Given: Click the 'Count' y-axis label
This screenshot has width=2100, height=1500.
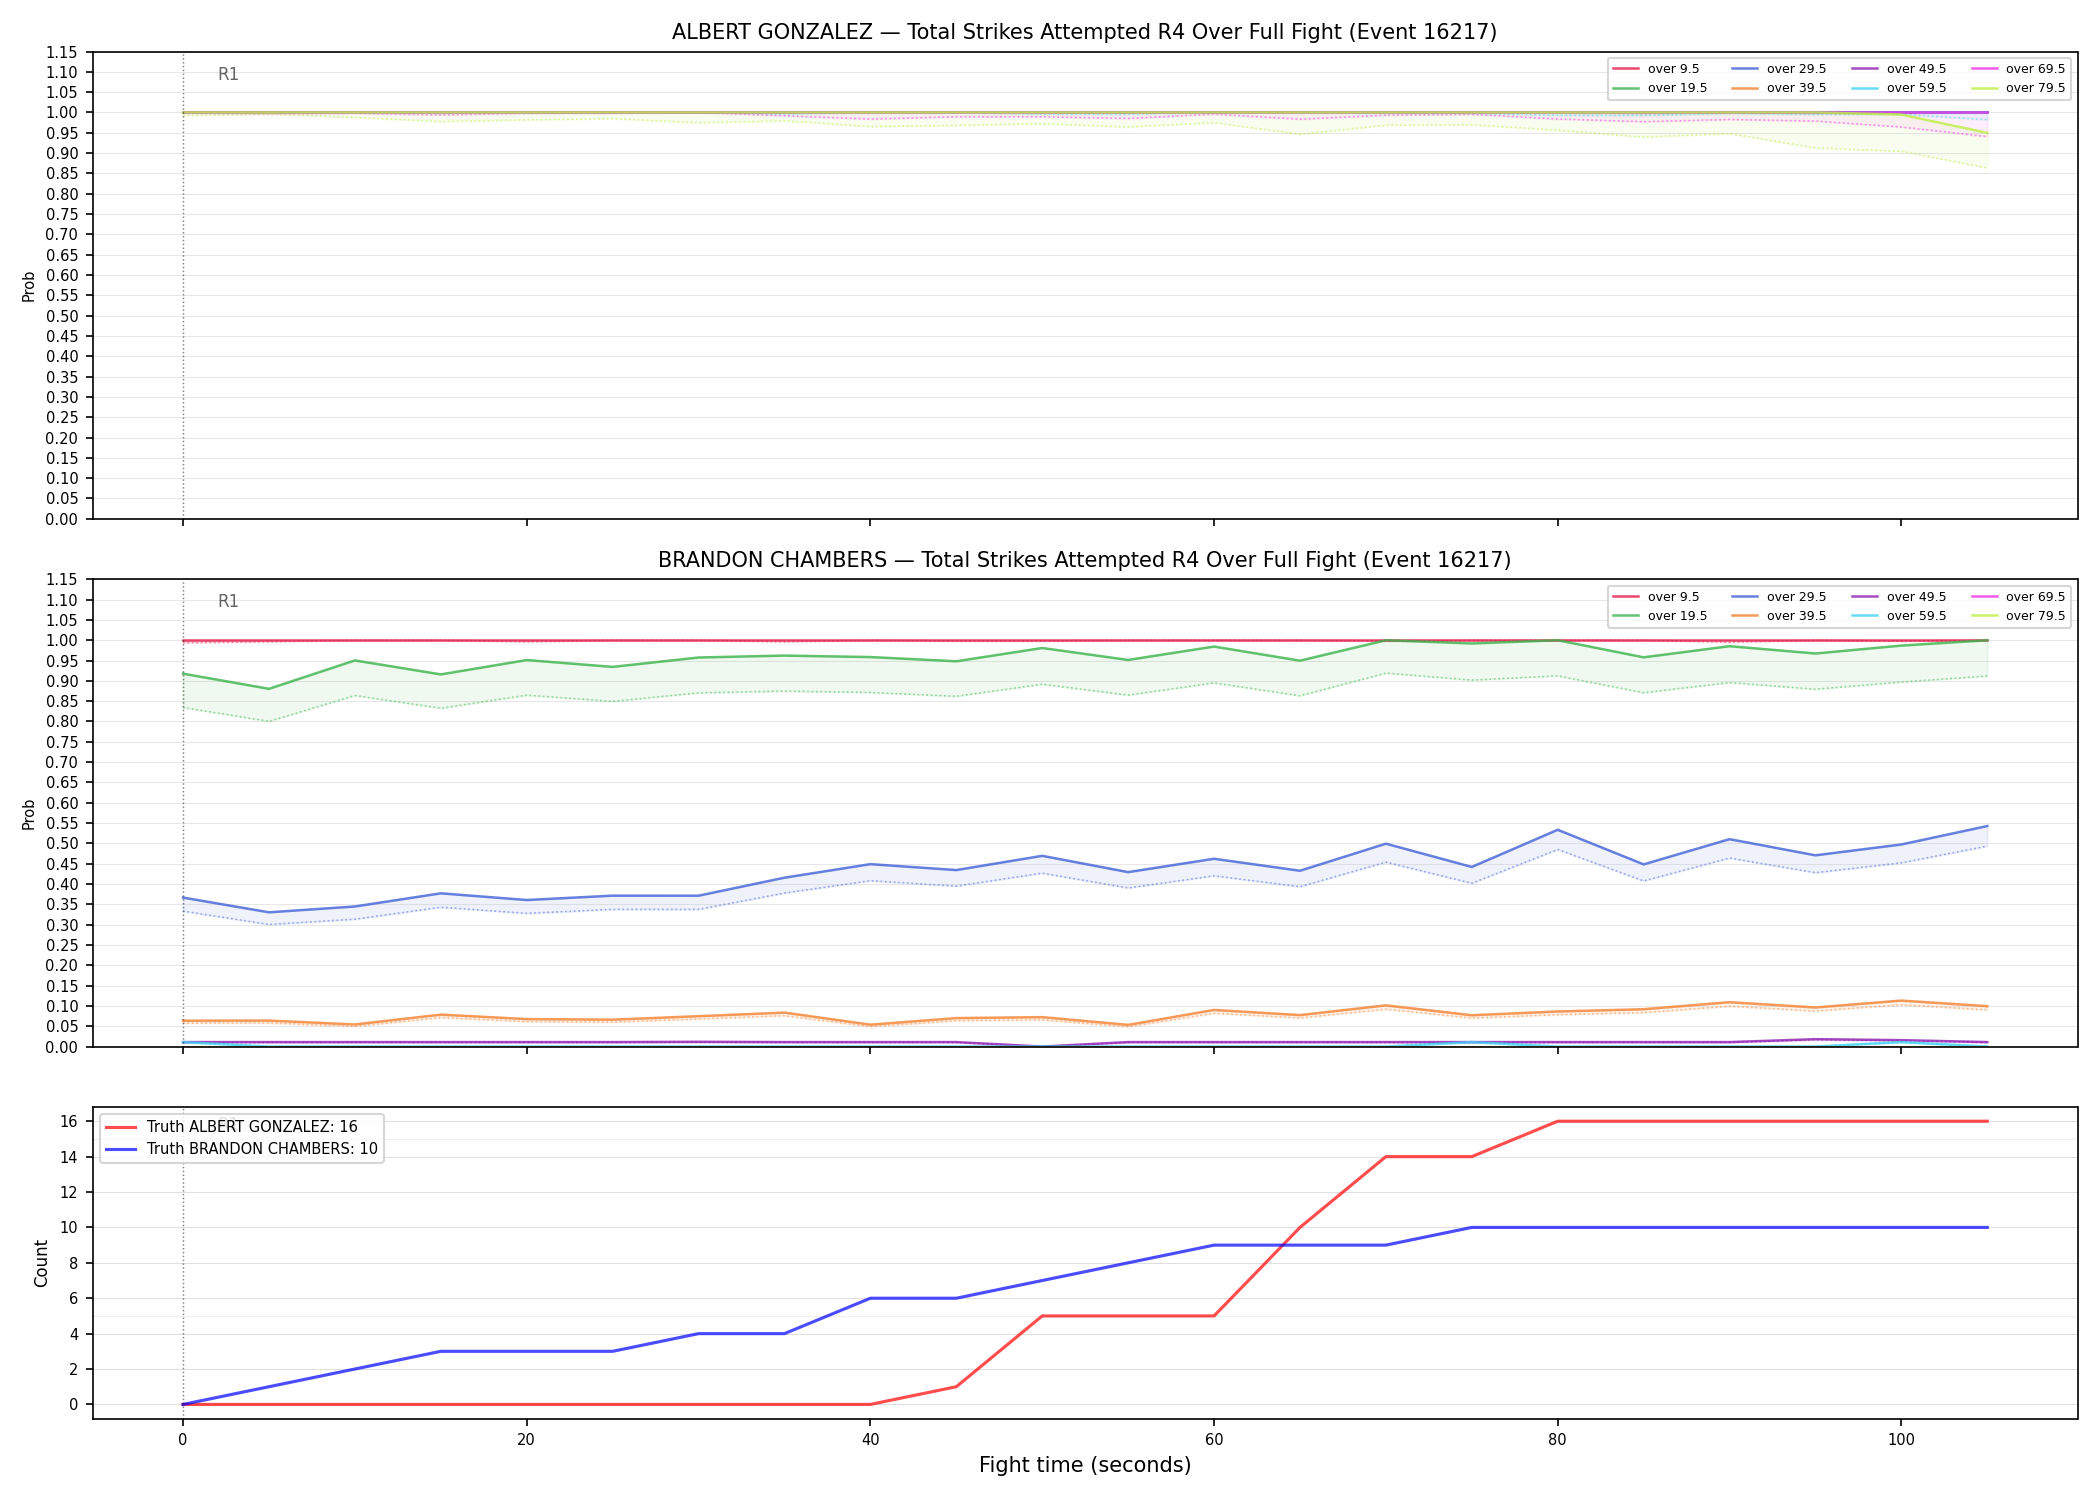Looking at the screenshot, I should tap(41, 1263).
